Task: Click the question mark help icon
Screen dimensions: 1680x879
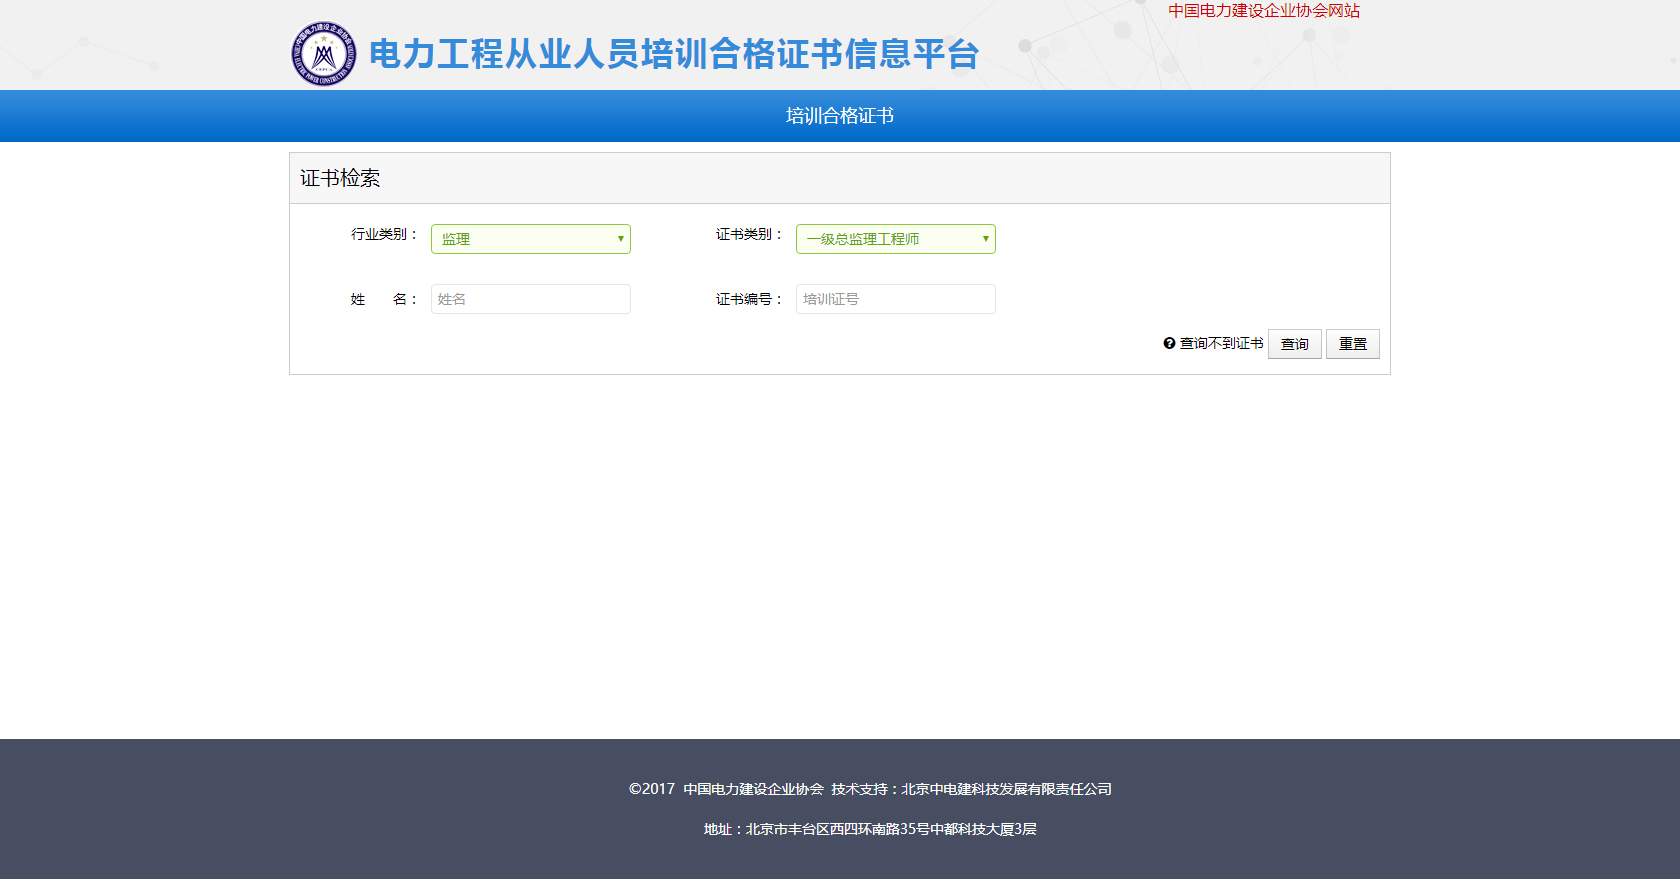Action: point(1169,343)
